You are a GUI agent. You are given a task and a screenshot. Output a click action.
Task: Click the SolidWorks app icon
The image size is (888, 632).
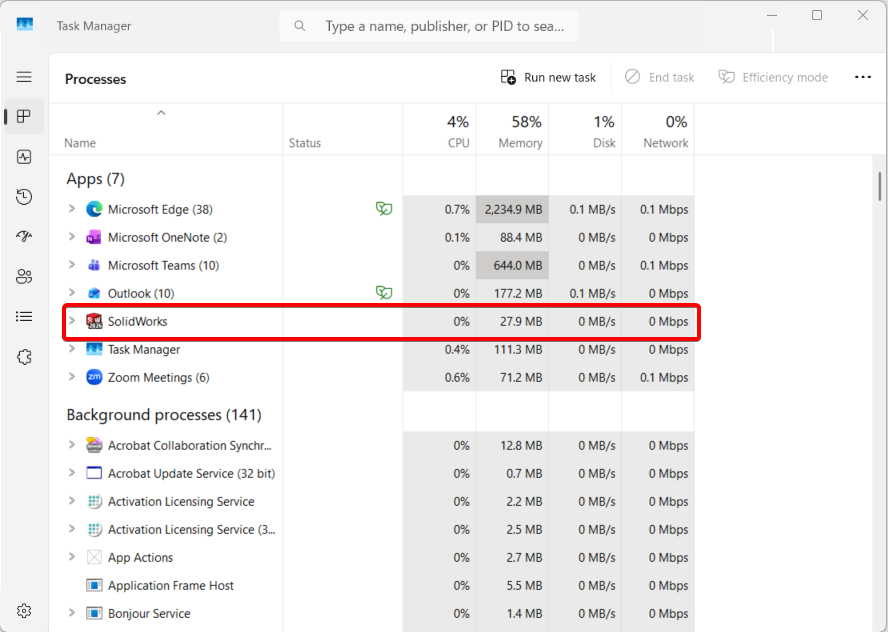coord(94,321)
